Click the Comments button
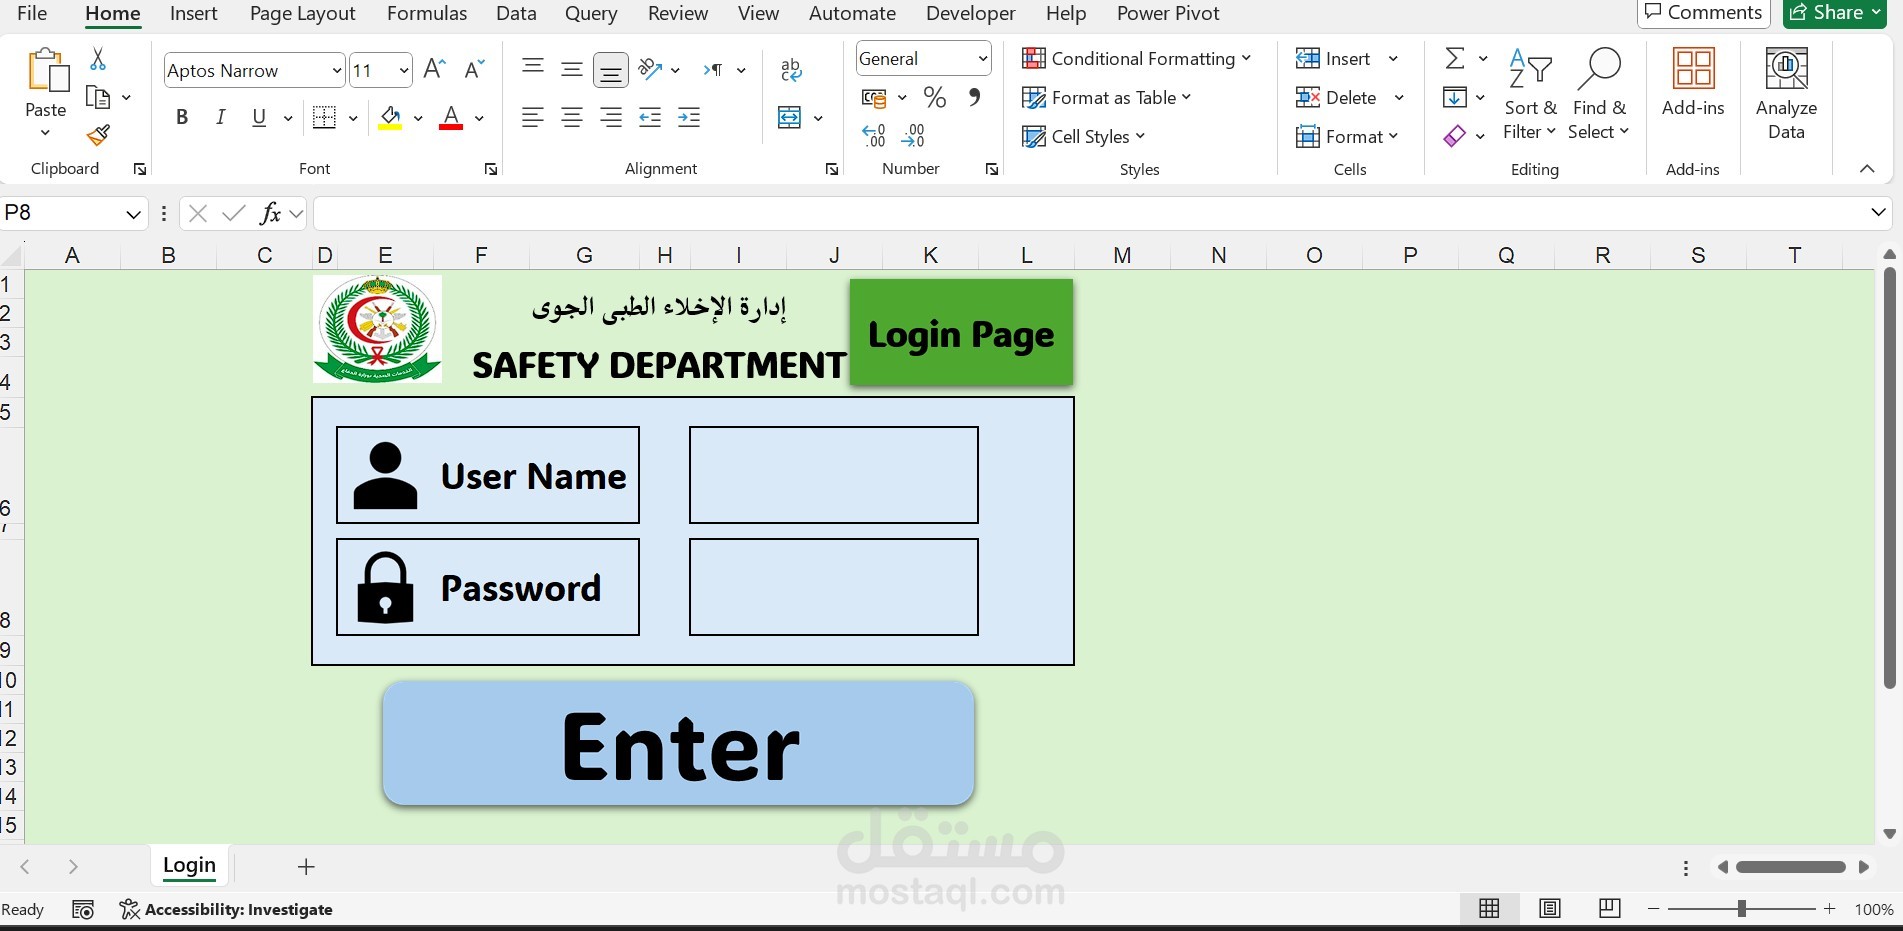Viewport: 1903px width, 931px height. [x=1703, y=13]
